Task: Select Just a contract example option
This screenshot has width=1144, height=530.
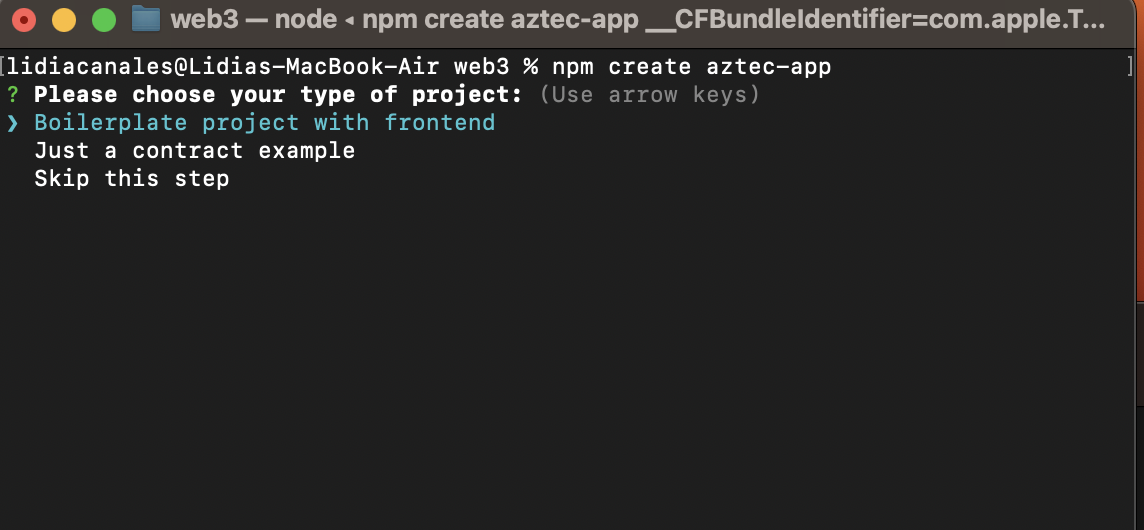Action: tap(195, 151)
